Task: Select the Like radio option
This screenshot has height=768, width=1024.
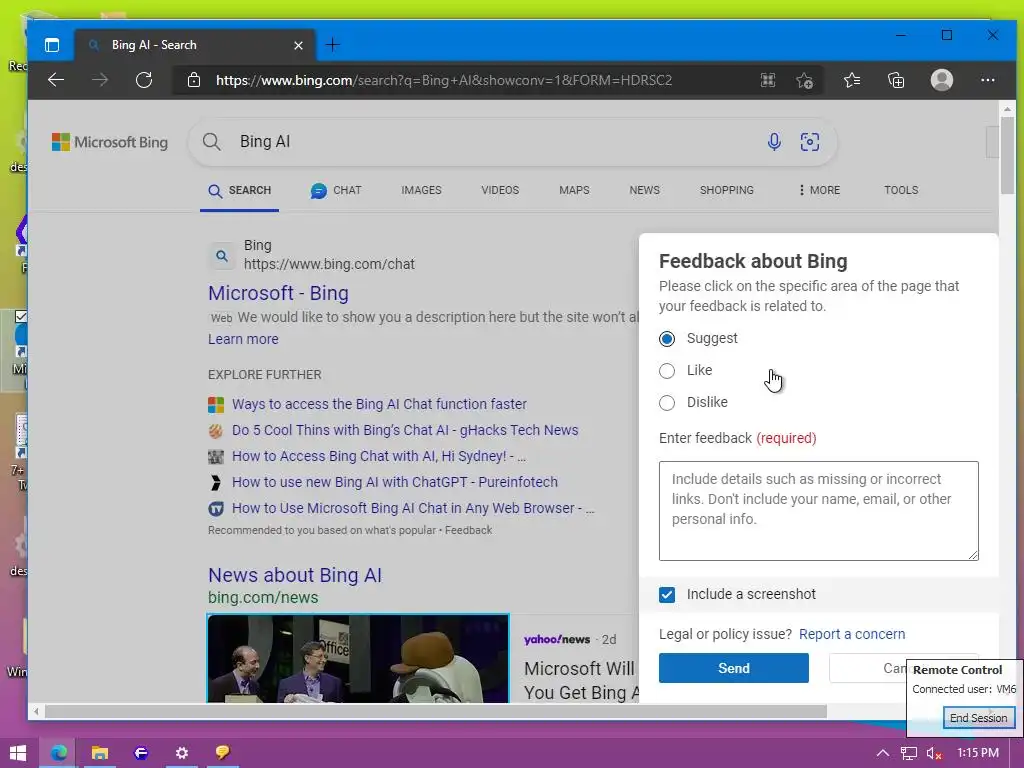Action: coord(667,370)
